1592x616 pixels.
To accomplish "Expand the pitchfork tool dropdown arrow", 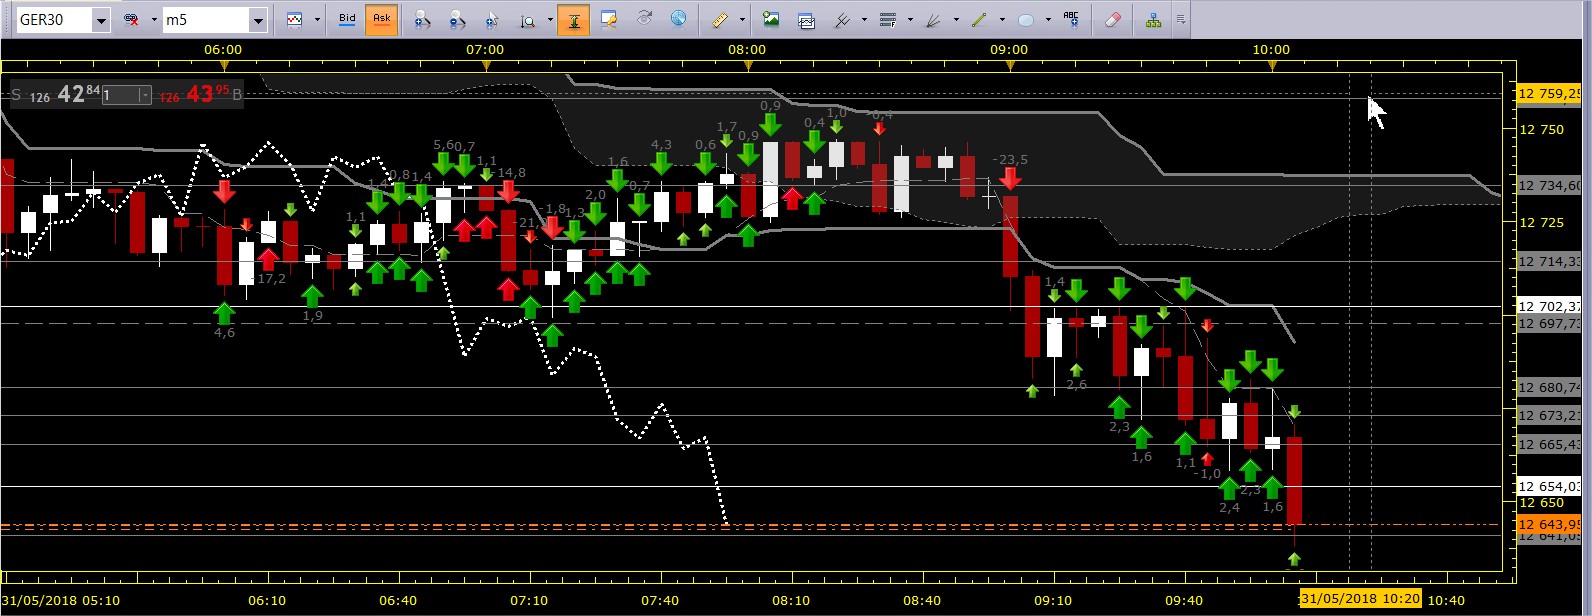I will point(864,19).
